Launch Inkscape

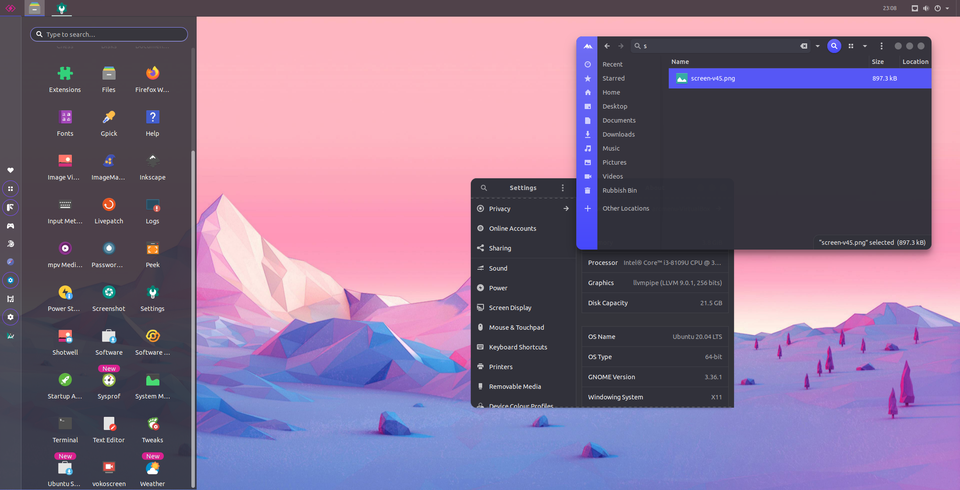point(152,167)
